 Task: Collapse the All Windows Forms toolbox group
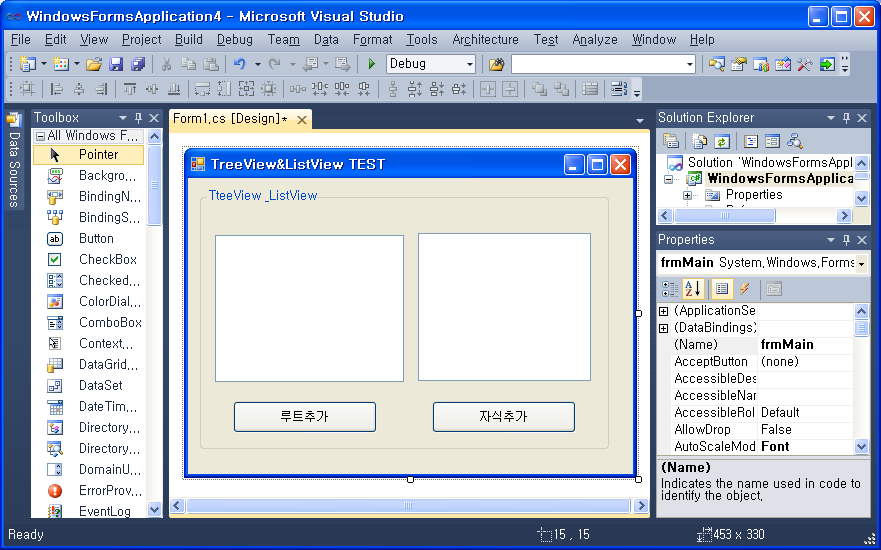click(x=40, y=136)
